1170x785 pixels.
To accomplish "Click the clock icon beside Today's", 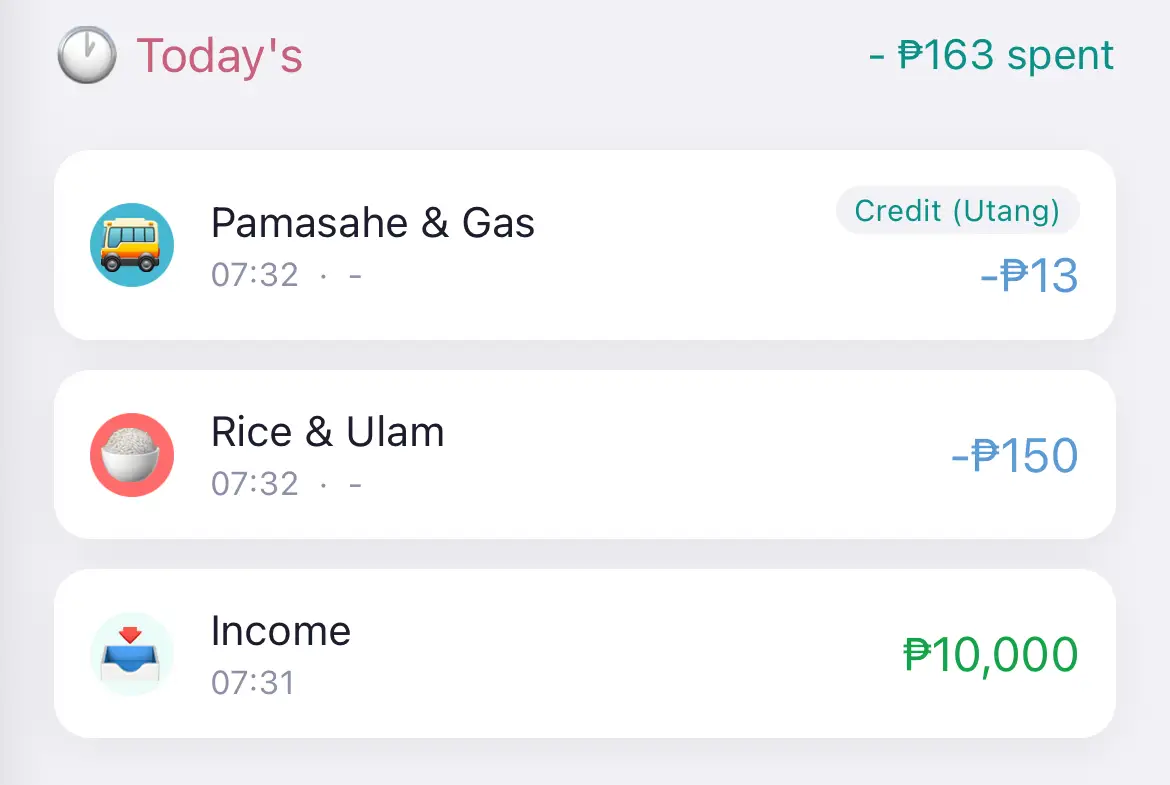I will click(86, 56).
